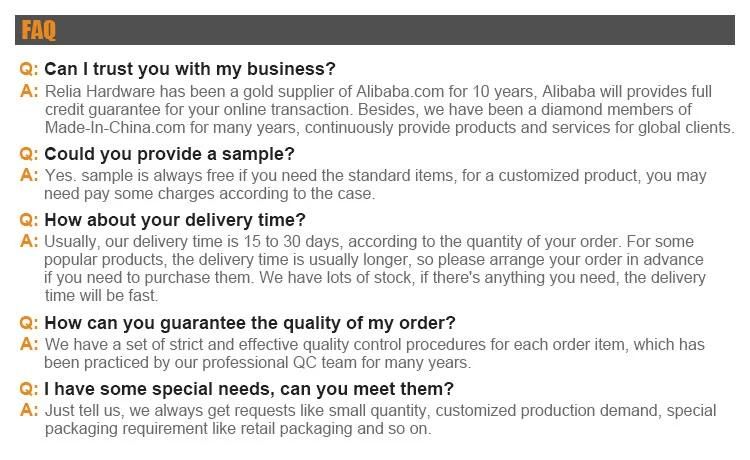750x460 pixels.
Task: Select question "Could you provide a sample?"
Action: click(x=169, y=154)
